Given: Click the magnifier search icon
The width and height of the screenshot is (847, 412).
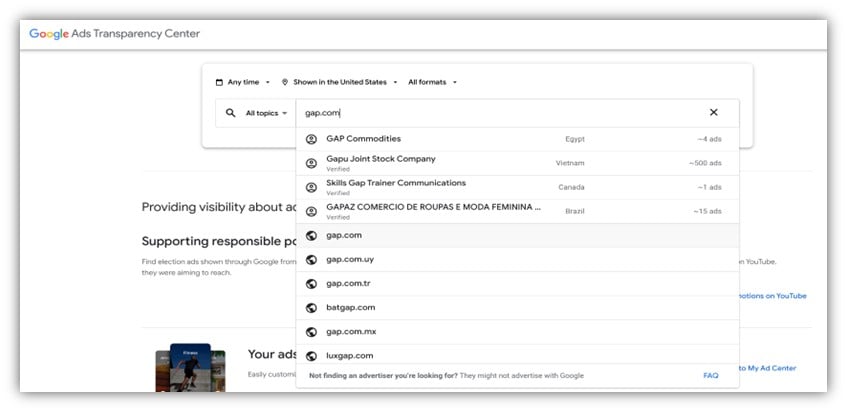Looking at the screenshot, I should click(231, 113).
